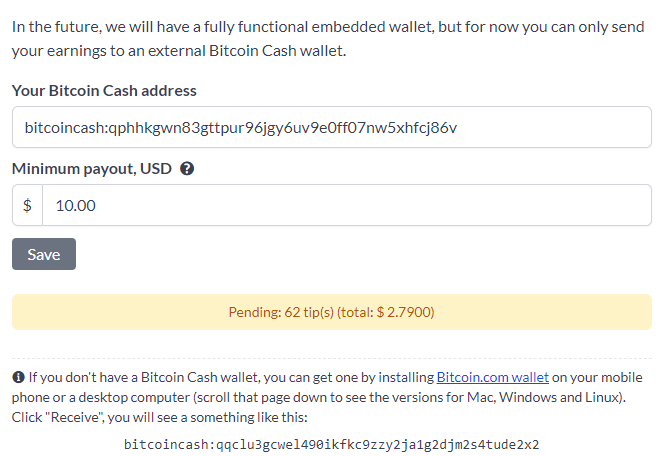This screenshot has height=456, width=665.
Task: Click the dollar sign prefix of payout field
Action: point(28,205)
